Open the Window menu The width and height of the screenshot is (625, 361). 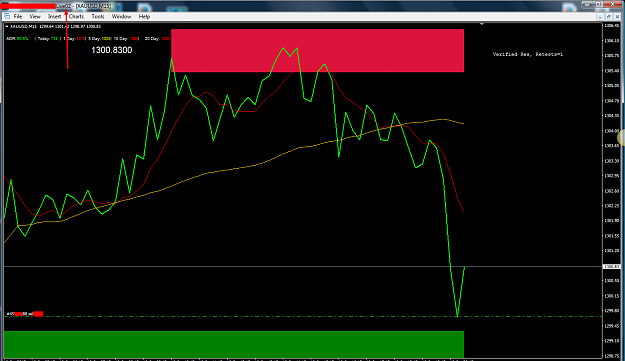[x=121, y=17]
